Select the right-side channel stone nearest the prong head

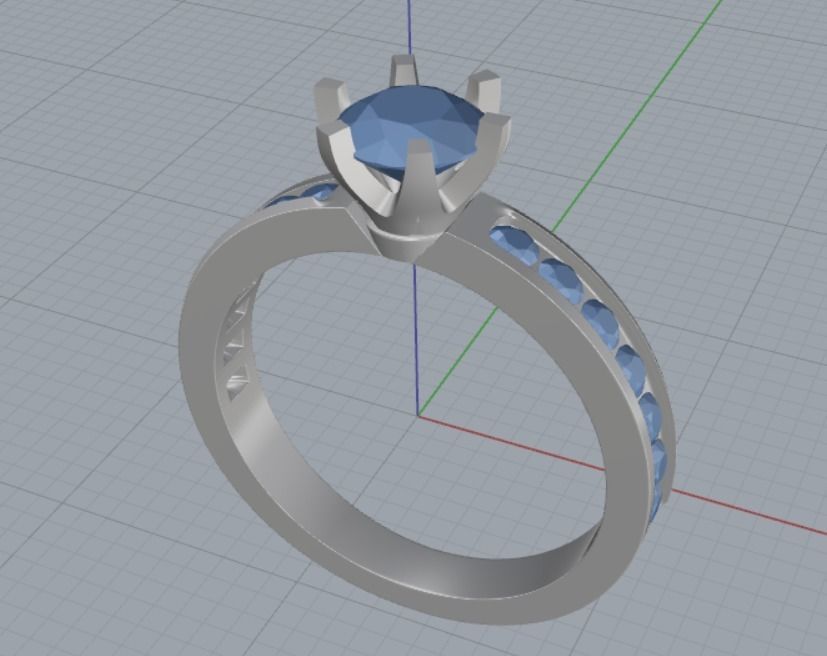click(x=513, y=243)
